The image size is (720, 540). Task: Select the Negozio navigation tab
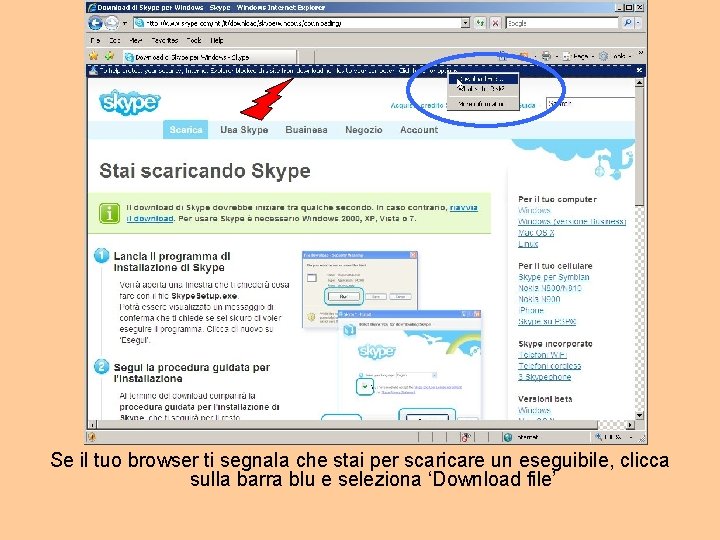364,129
